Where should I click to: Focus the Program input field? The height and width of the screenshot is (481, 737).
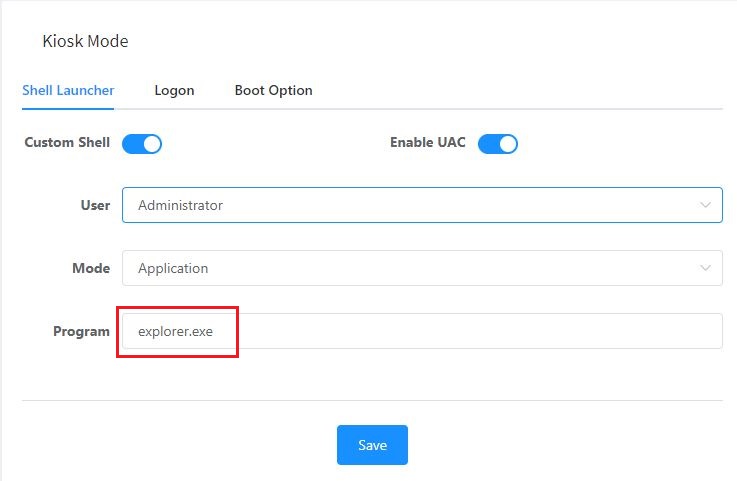tap(450, 331)
